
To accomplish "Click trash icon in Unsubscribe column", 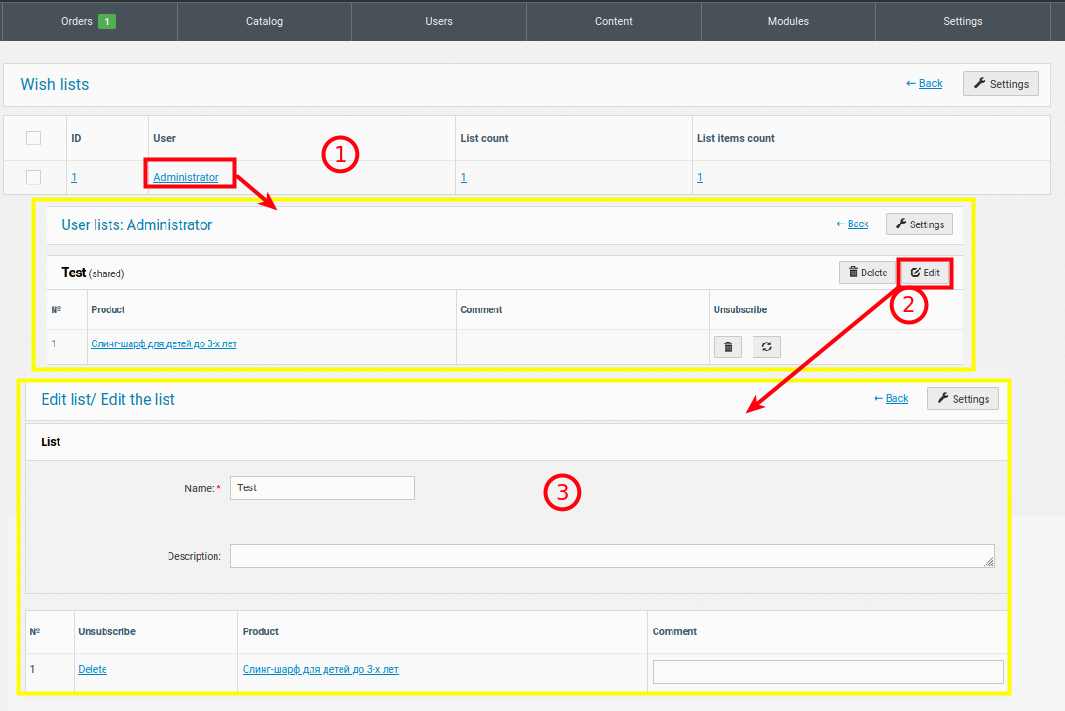I will [x=728, y=346].
